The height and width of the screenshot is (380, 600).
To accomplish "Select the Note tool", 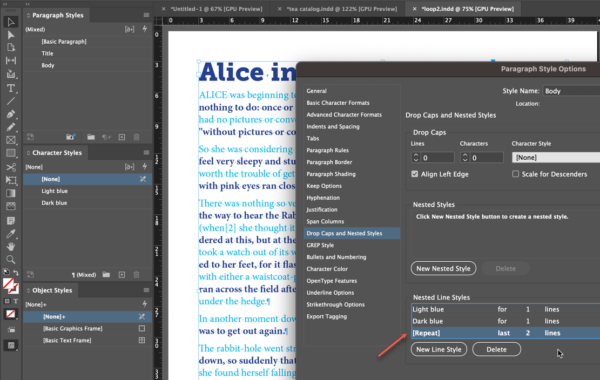I will [11, 221].
